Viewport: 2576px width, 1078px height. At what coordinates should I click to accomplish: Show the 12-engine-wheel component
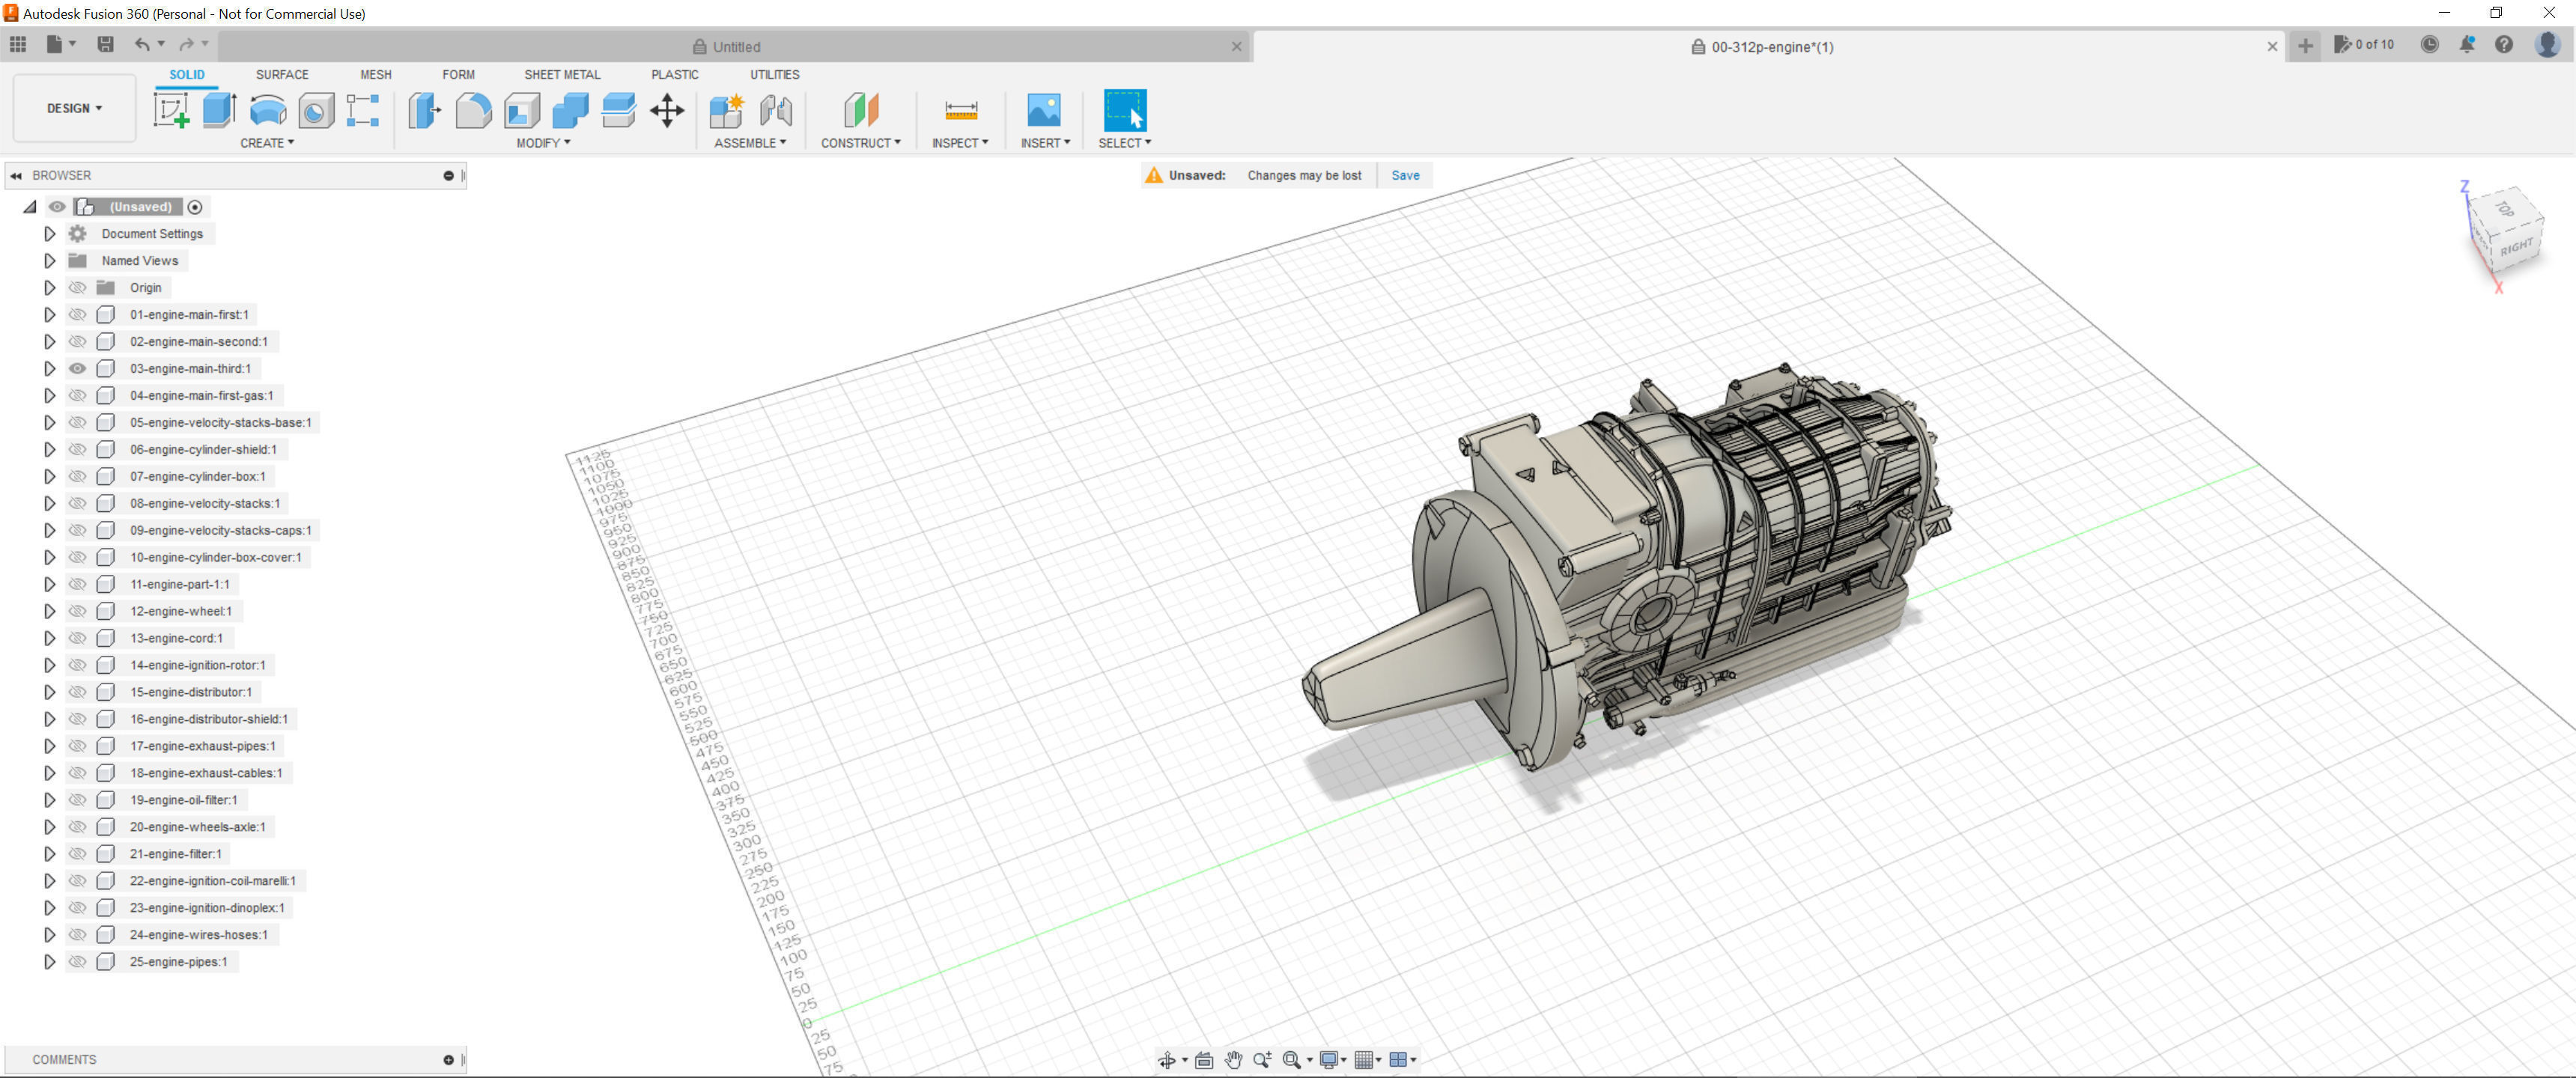pyautogui.click(x=77, y=611)
